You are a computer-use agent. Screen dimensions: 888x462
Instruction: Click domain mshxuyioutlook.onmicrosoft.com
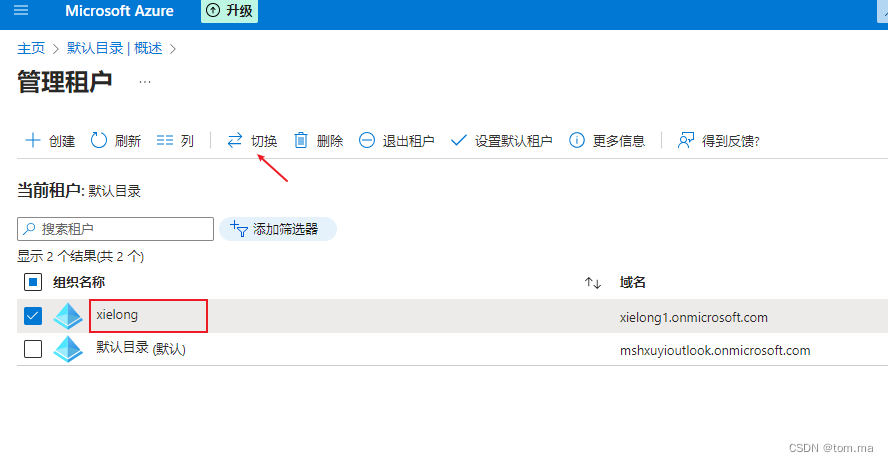pos(715,350)
